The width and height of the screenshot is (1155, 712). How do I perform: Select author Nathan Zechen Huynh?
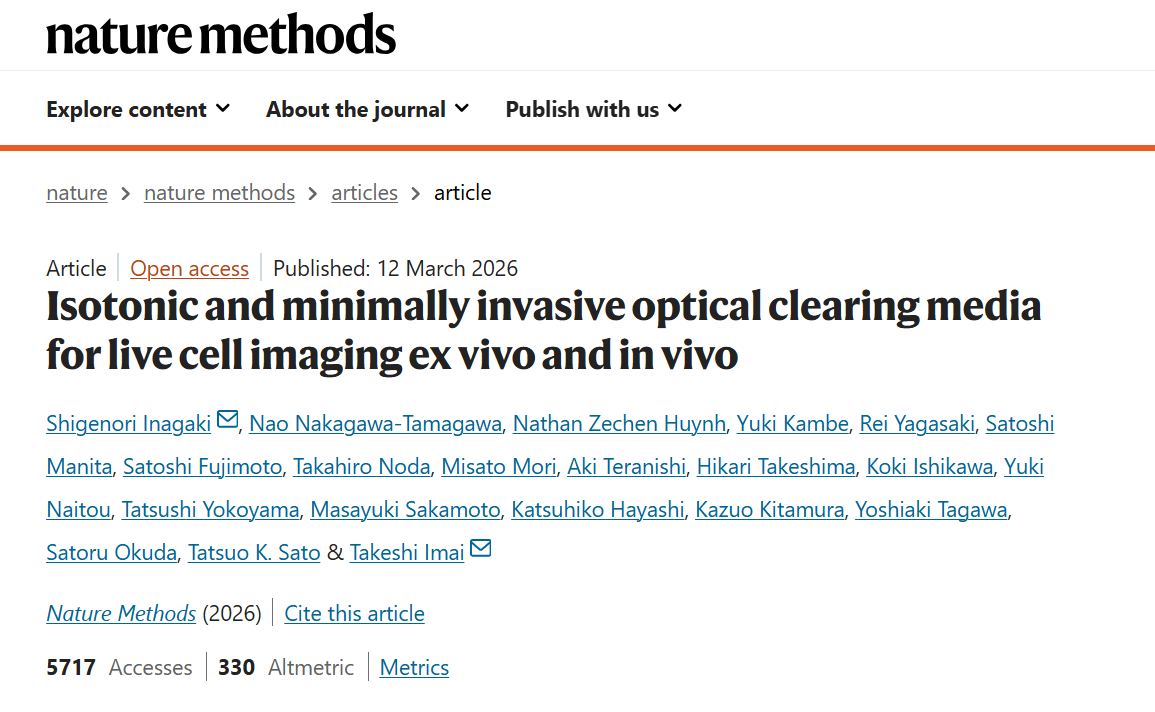tap(619, 423)
